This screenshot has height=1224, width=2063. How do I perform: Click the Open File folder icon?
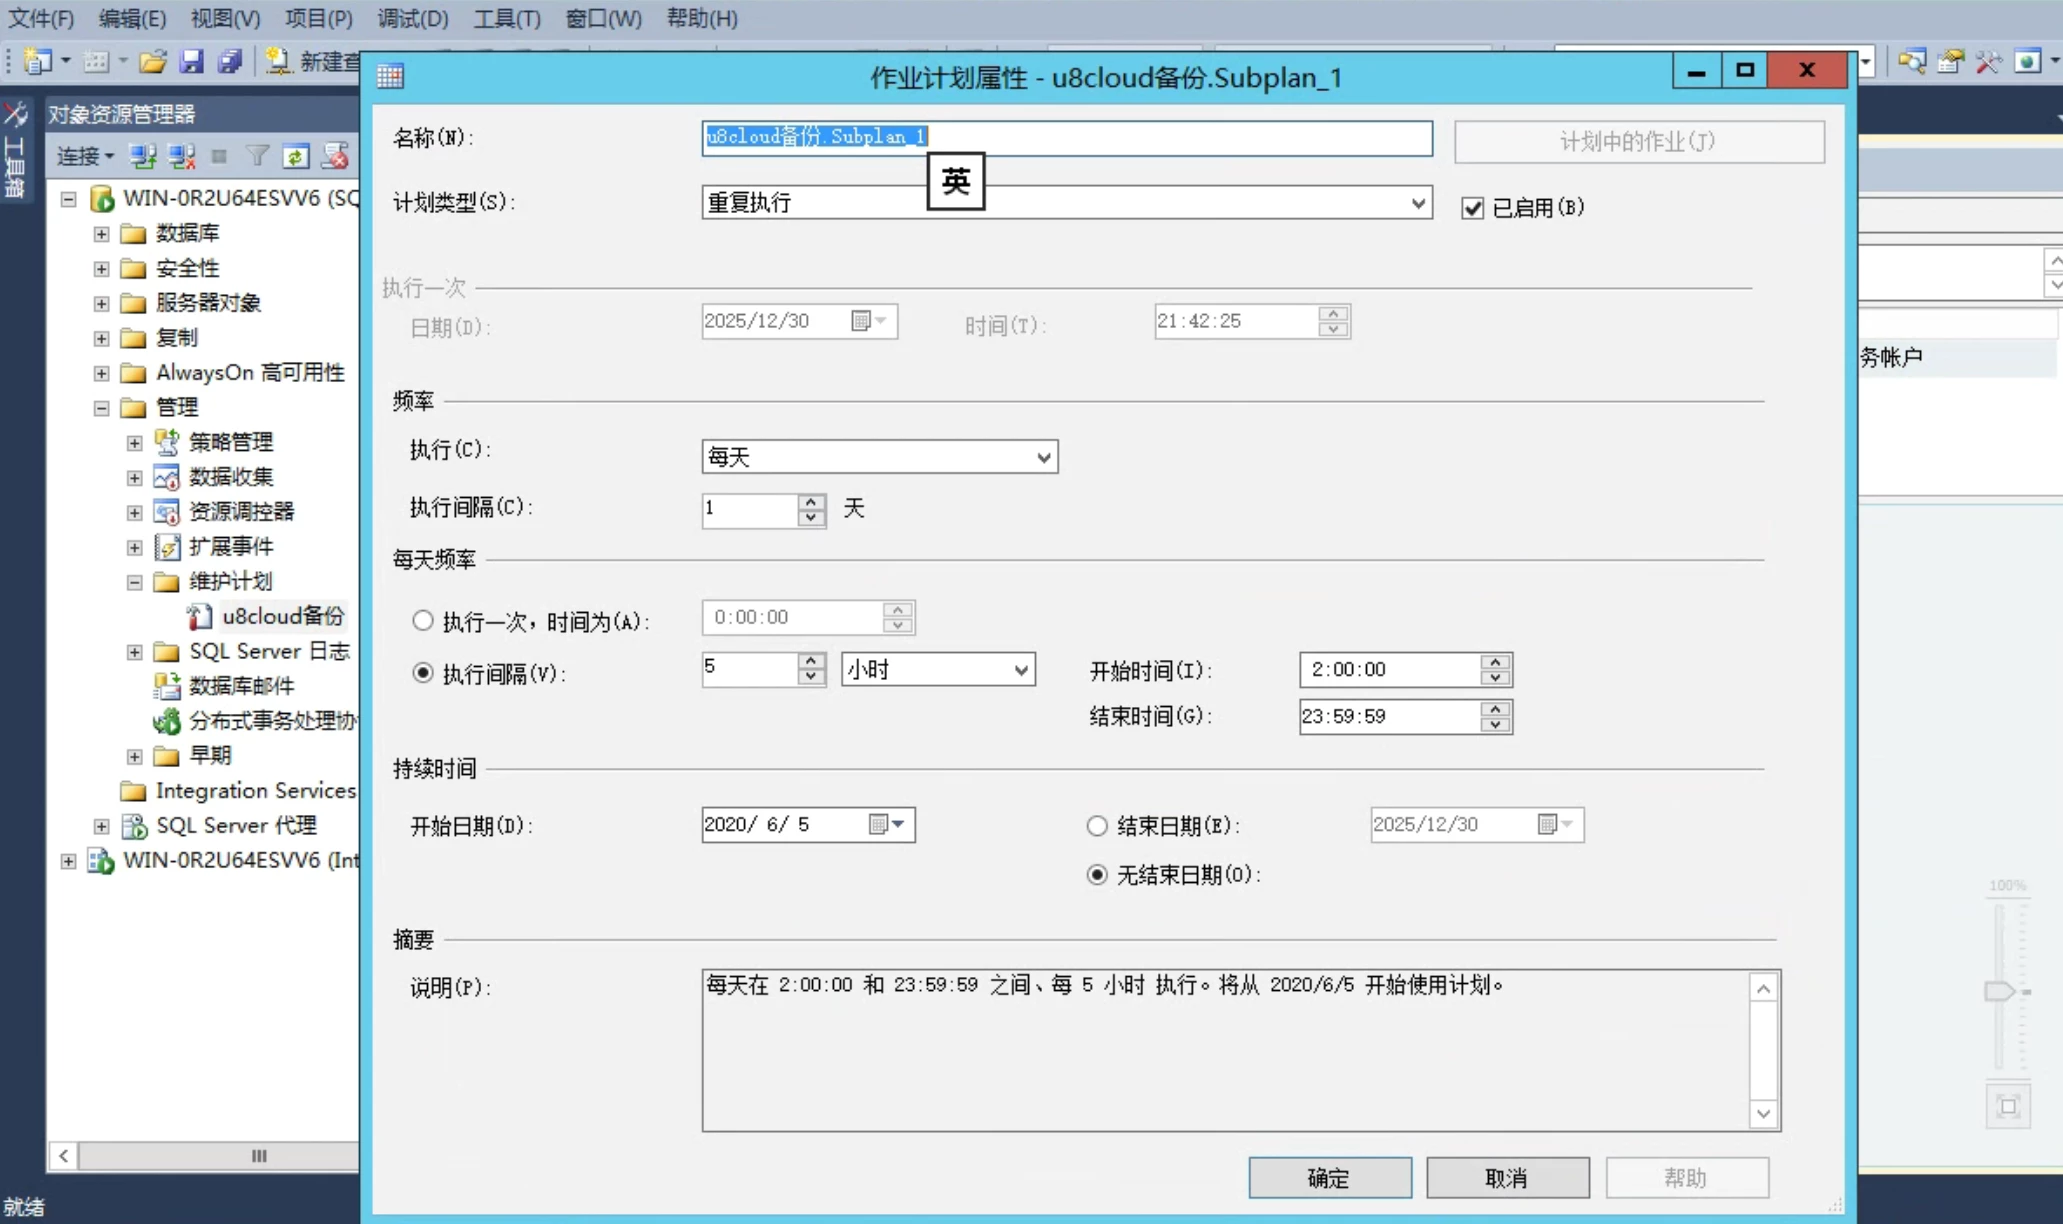tap(152, 62)
